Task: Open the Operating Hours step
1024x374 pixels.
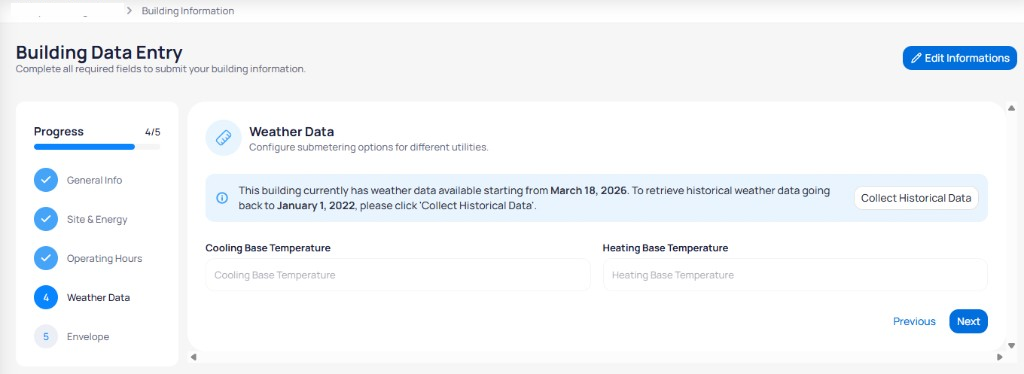Action: 104,258
